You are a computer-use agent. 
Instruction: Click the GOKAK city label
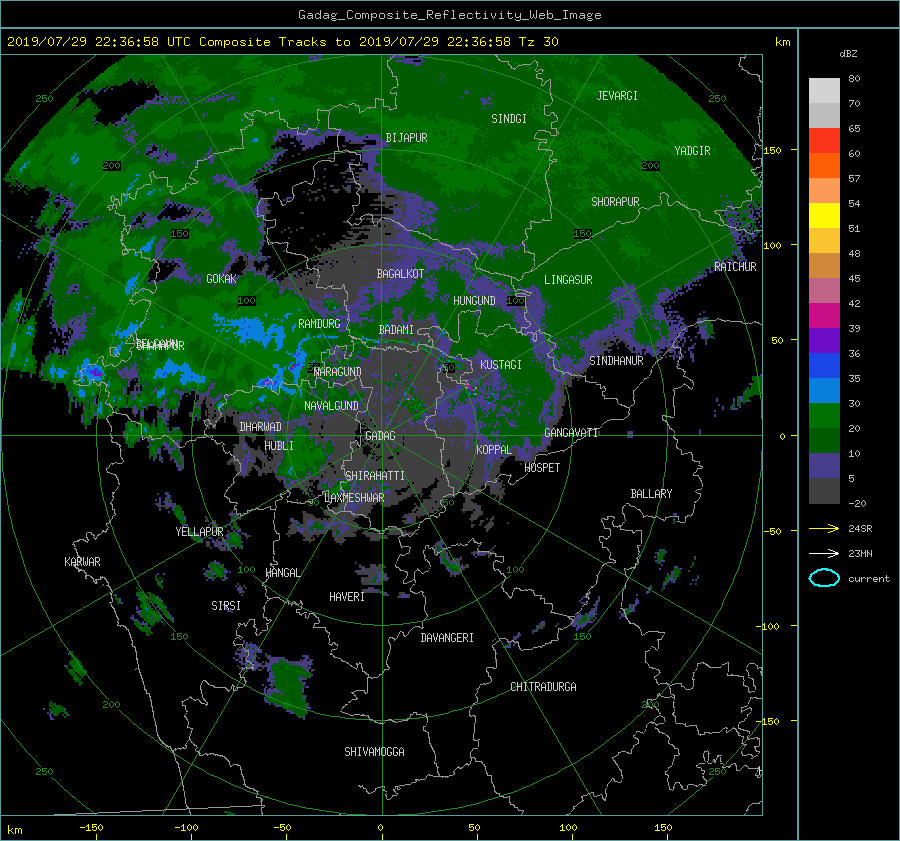[x=221, y=278]
